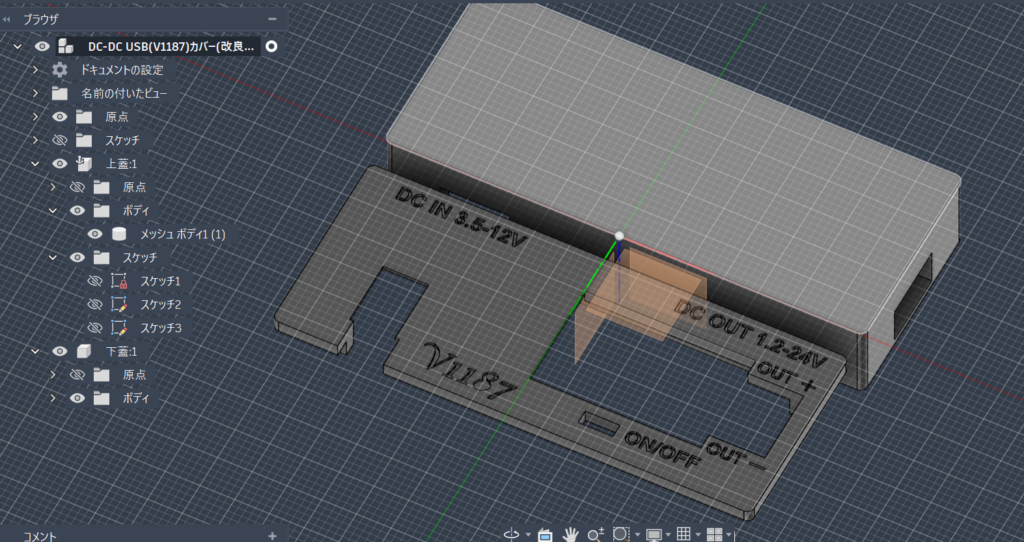Select the Orbit tool in navigation bar

pos(512,534)
